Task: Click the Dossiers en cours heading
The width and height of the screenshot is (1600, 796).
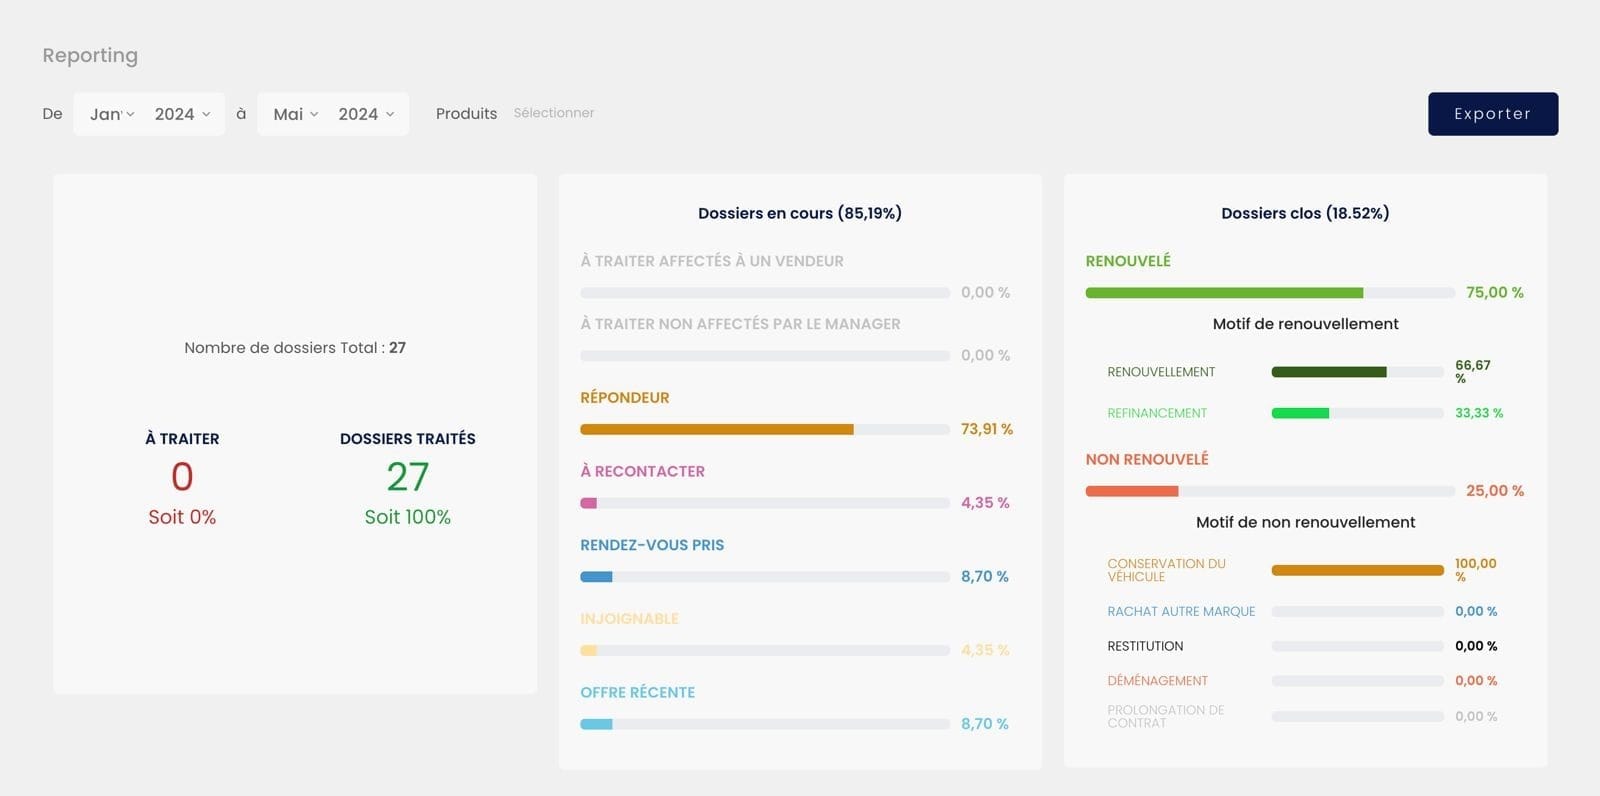Action: click(x=799, y=213)
